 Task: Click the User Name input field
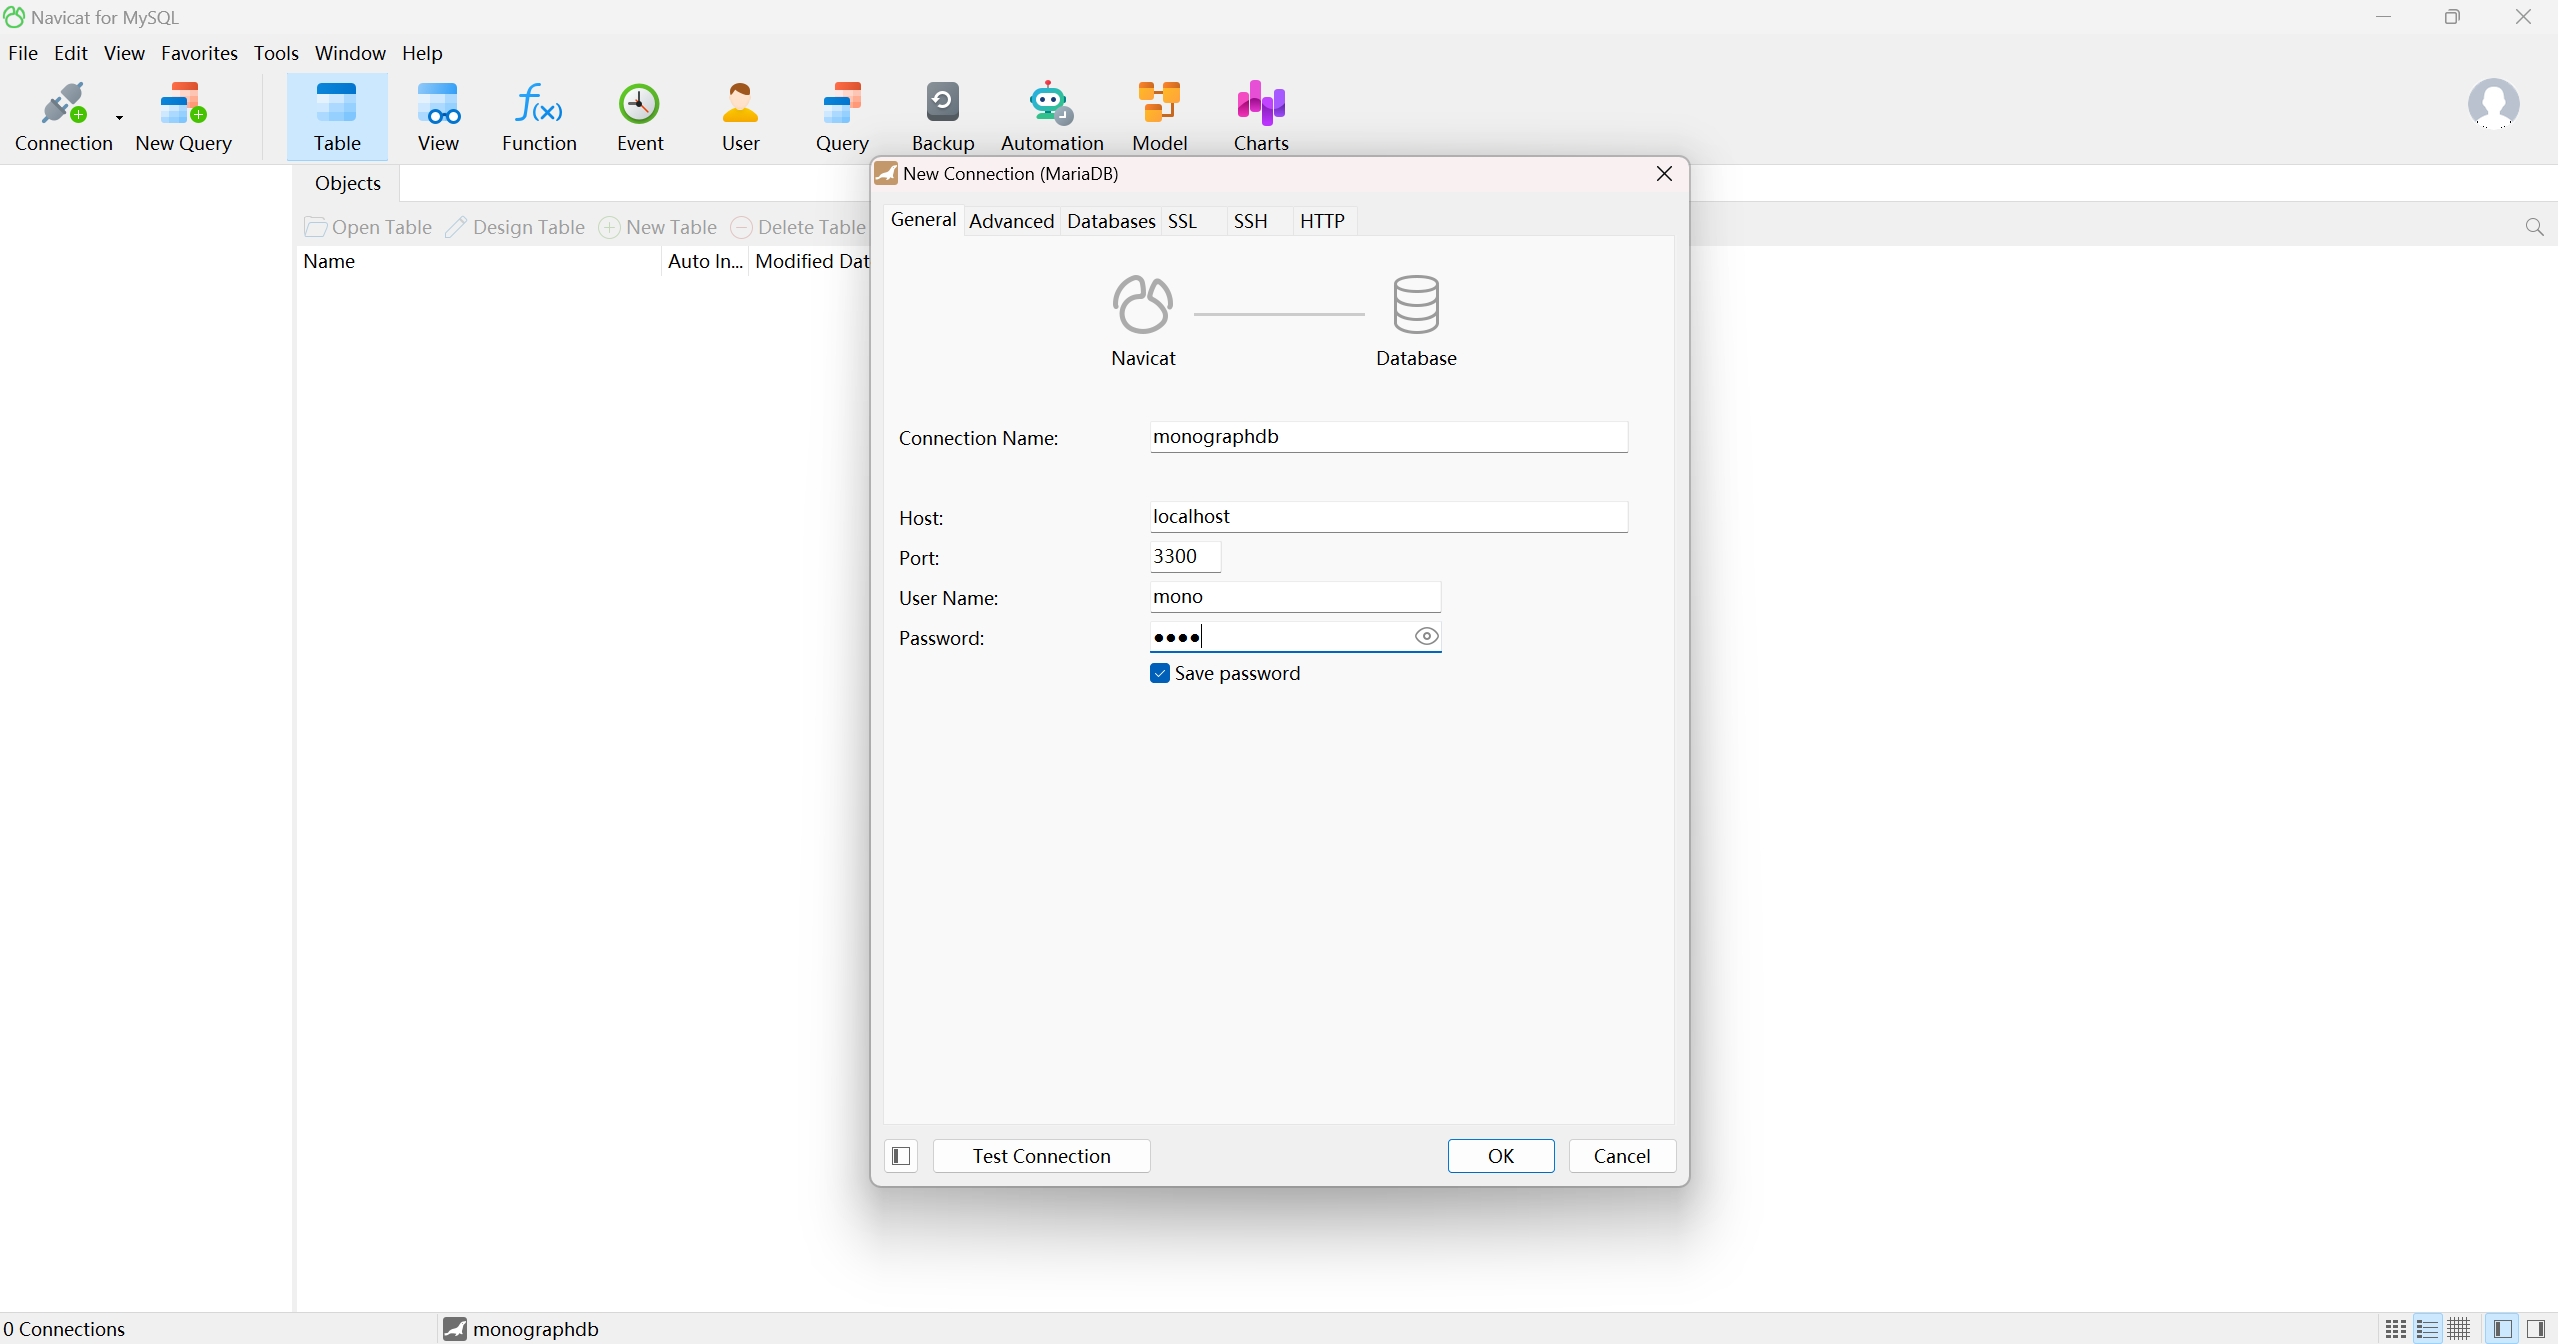click(1295, 597)
